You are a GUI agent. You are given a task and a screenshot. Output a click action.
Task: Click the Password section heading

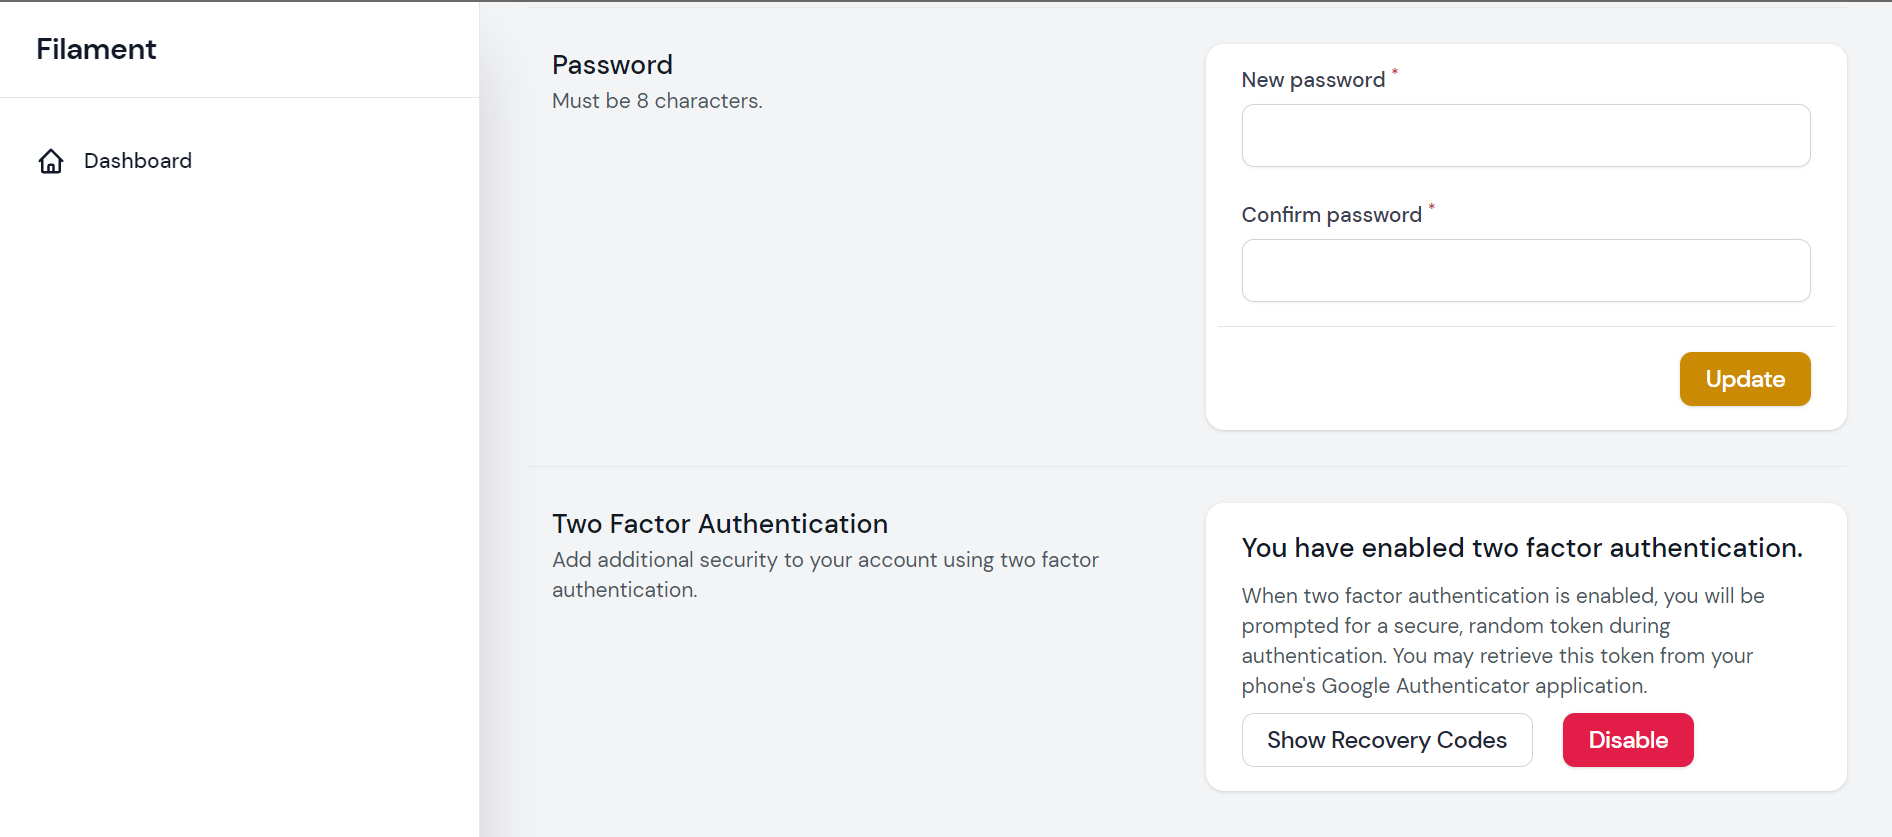pyautogui.click(x=612, y=65)
